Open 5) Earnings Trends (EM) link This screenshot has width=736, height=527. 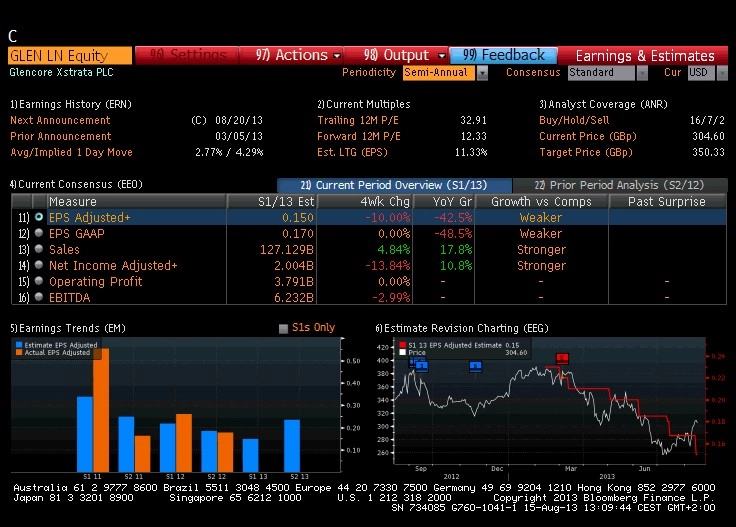tap(68, 328)
